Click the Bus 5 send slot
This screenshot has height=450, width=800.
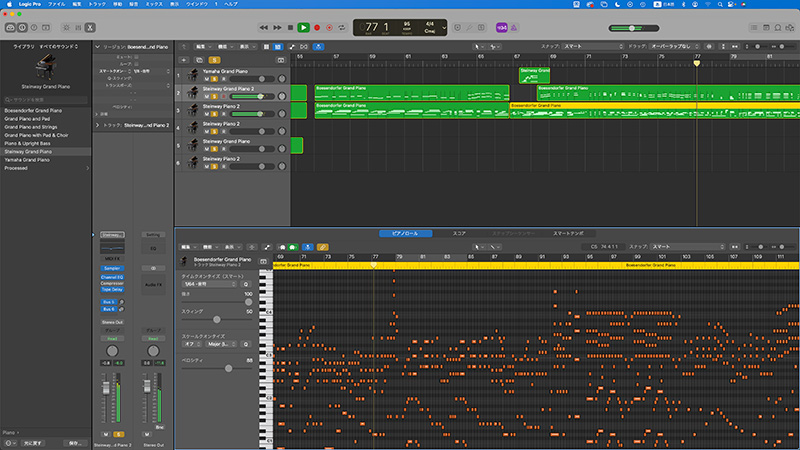[109, 302]
